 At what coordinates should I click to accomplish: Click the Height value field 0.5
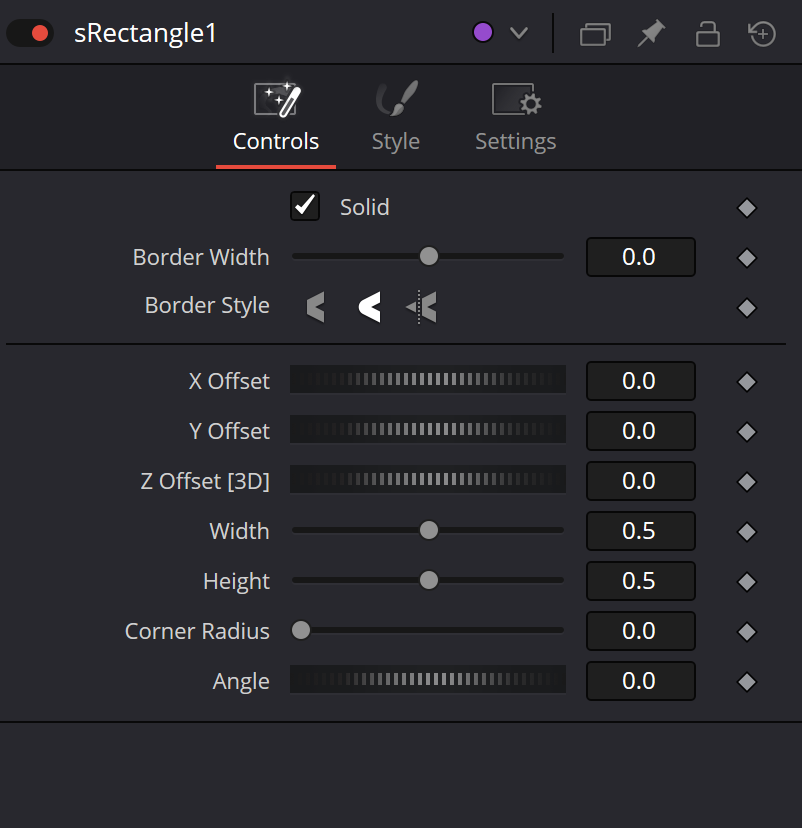click(640, 581)
